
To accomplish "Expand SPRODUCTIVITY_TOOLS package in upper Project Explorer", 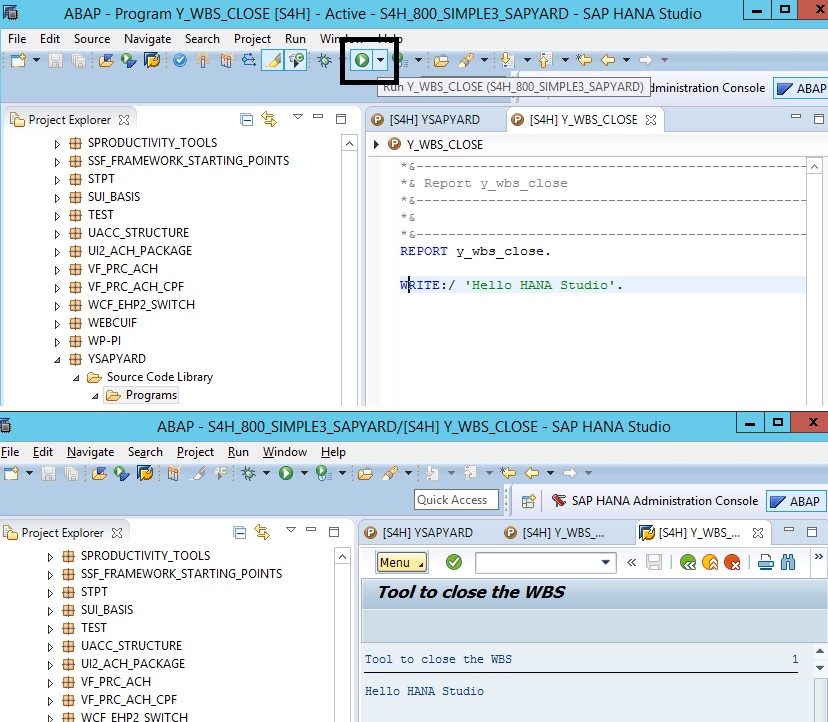I will tap(57, 144).
